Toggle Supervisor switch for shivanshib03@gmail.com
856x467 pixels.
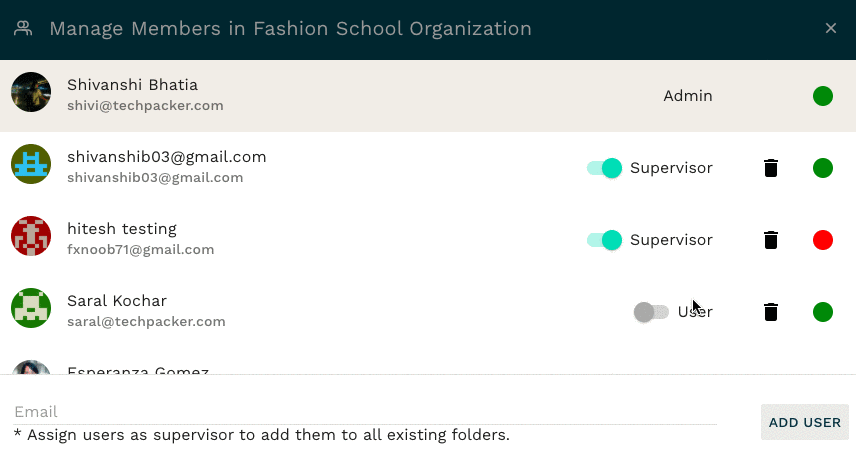[x=604, y=168]
